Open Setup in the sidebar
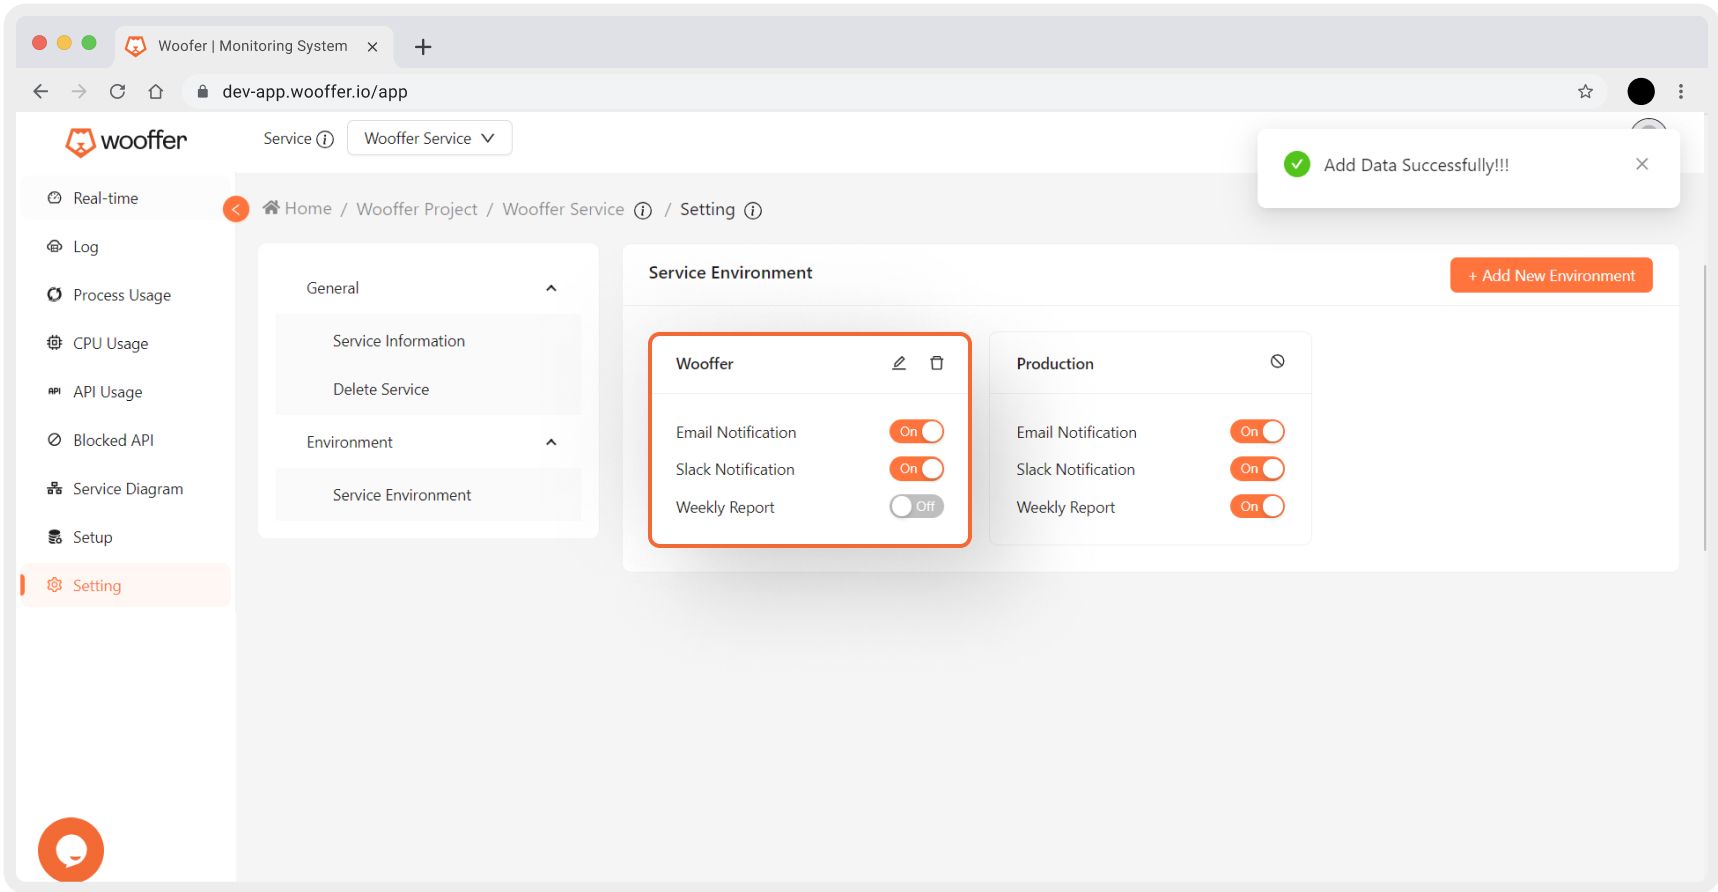The image size is (1718, 892). coord(126,537)
